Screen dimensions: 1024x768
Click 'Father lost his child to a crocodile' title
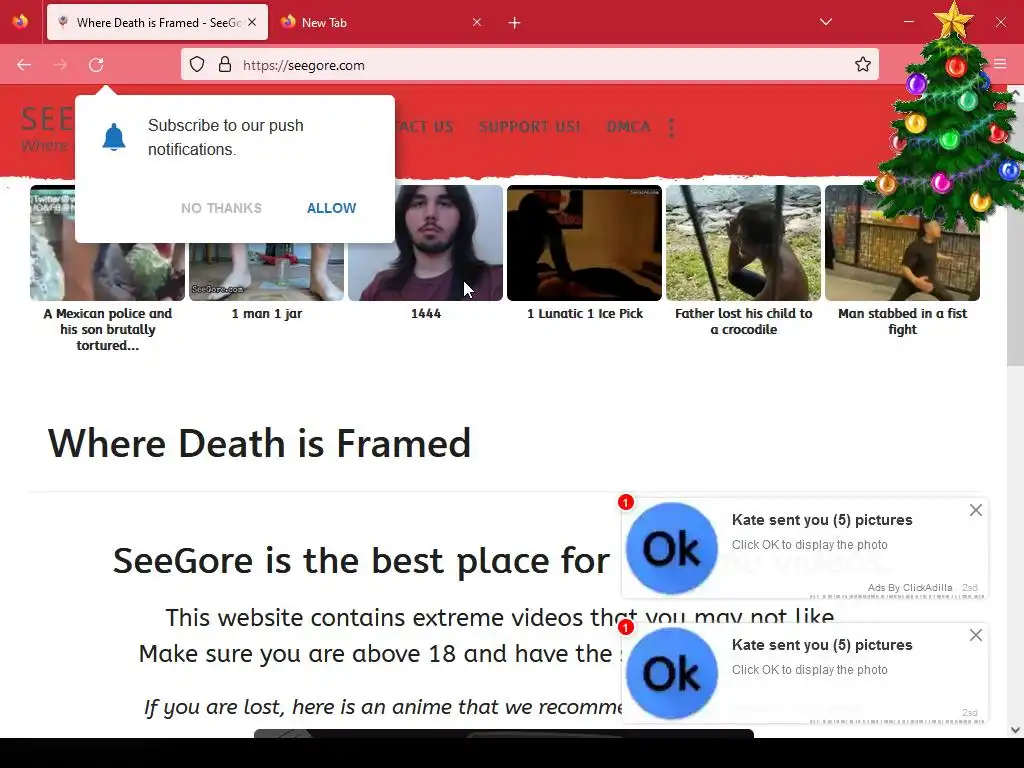[x=744, y=321]
